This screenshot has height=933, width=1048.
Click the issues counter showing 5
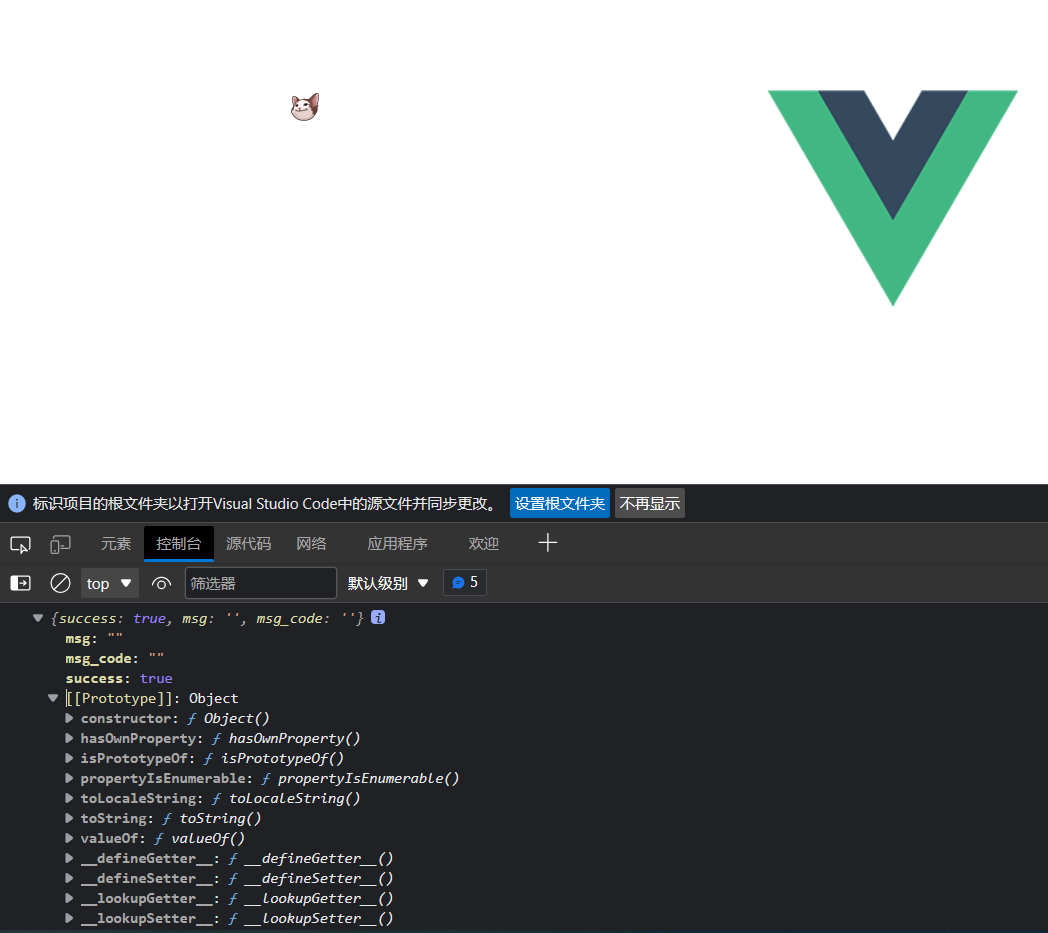[465, 582]
